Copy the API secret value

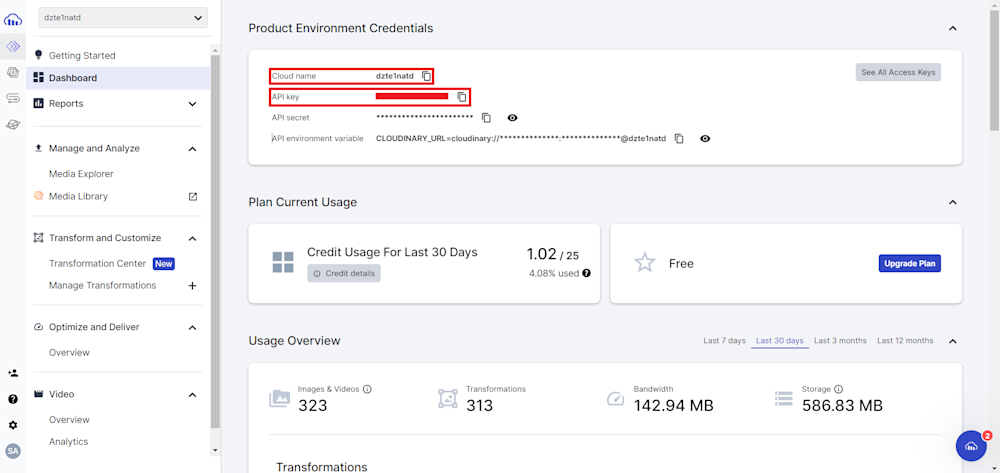pyautogui.click(x=487, y=118)
